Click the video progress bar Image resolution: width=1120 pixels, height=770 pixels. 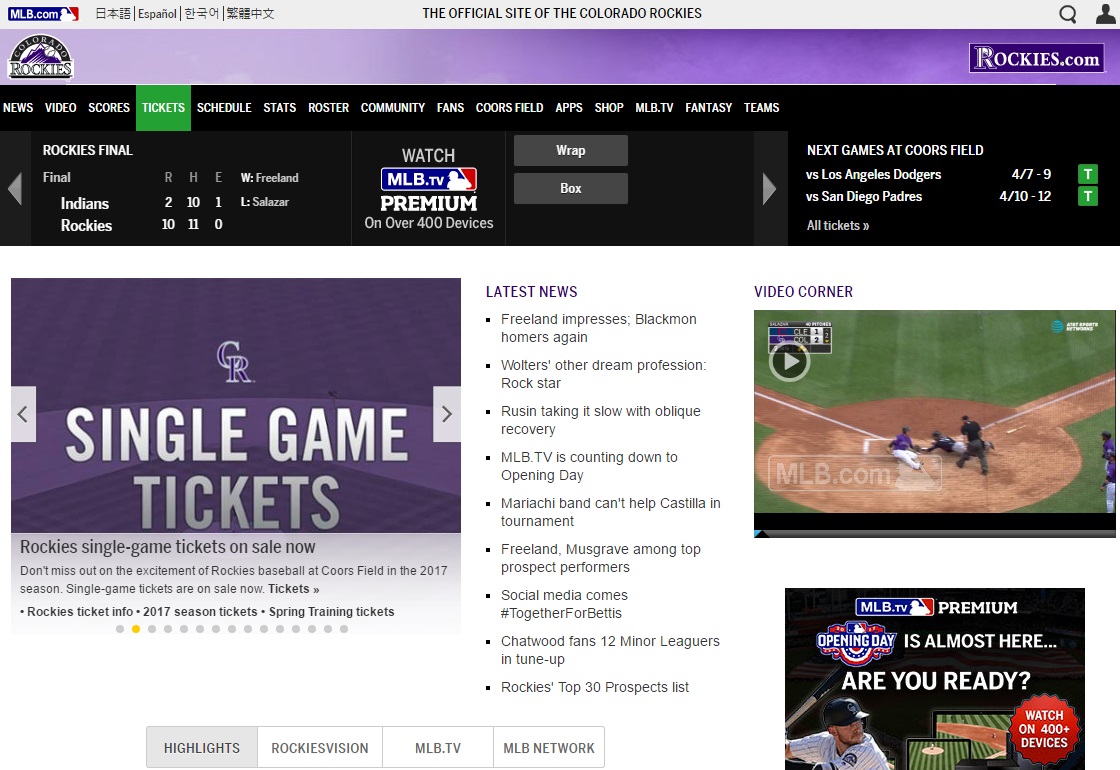coord(934,534)
